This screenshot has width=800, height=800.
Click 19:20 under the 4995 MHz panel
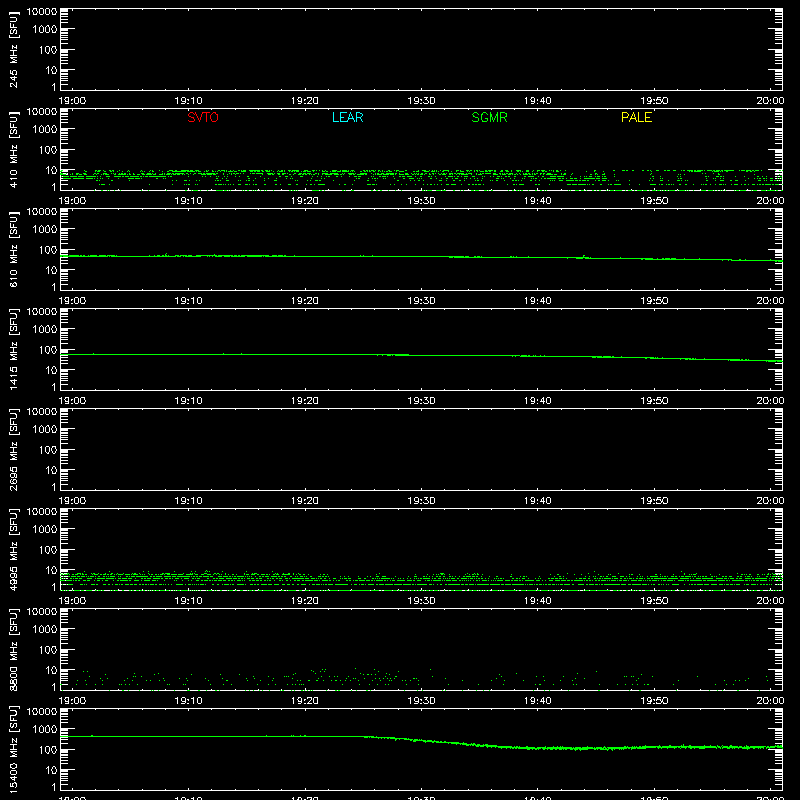click(305, 601)
